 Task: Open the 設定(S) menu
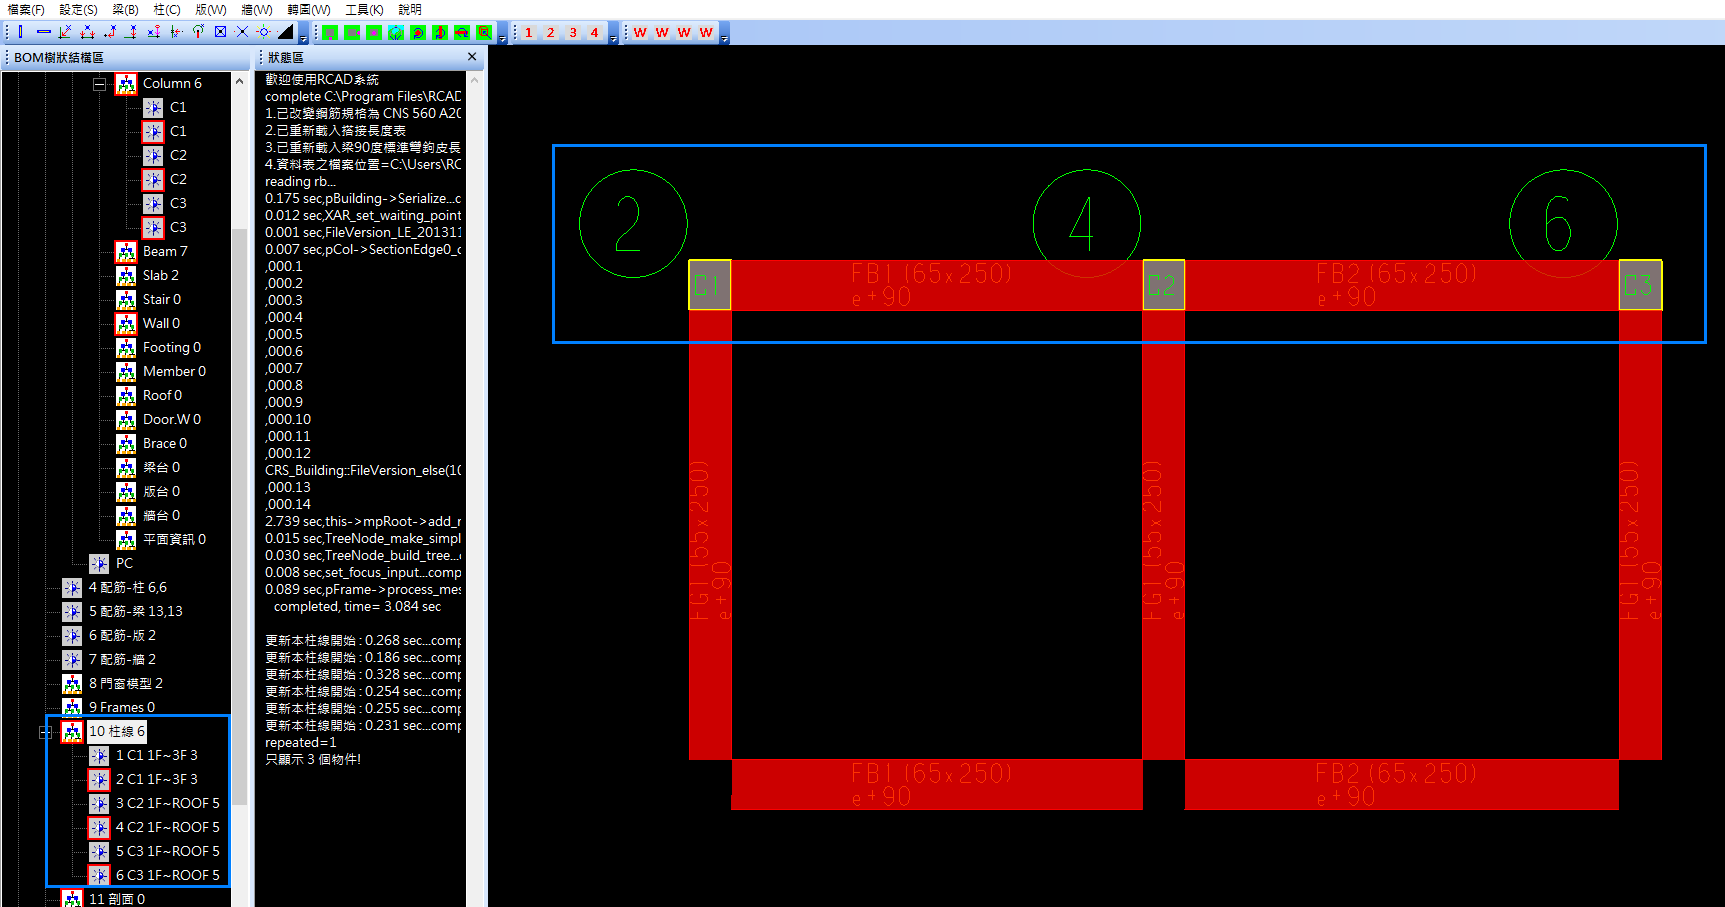click(x=78, y=9)
